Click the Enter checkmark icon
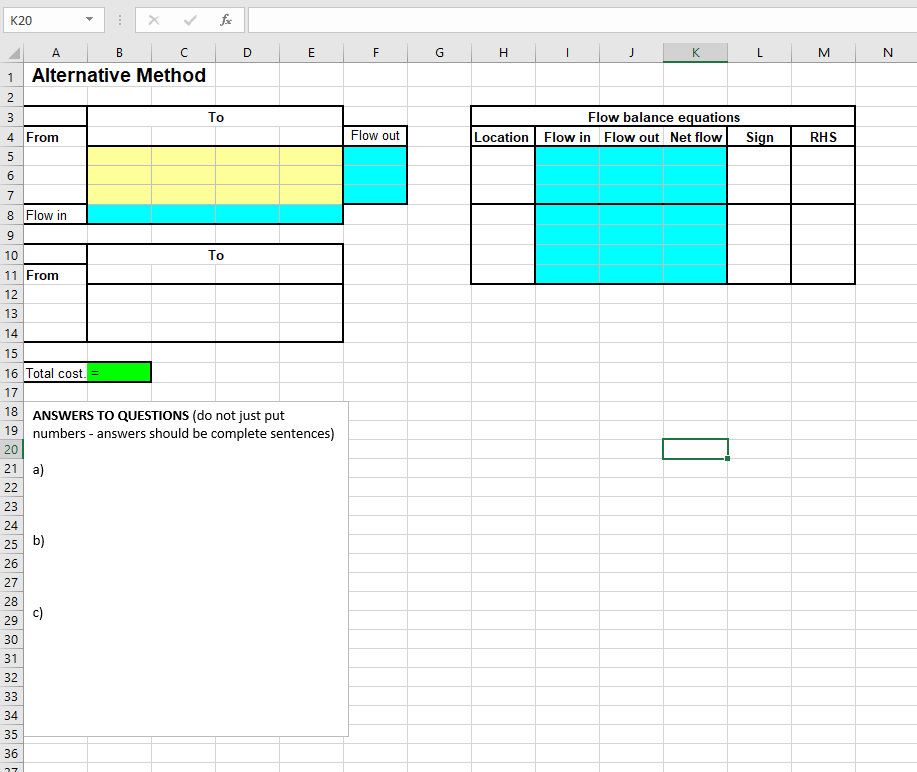The height and width of the screenshot is (772, 917). point(190,20)
